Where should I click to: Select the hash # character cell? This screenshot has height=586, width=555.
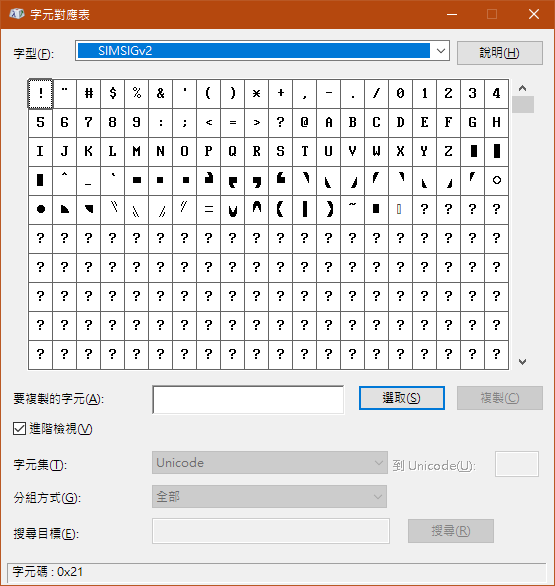(89, 93)
